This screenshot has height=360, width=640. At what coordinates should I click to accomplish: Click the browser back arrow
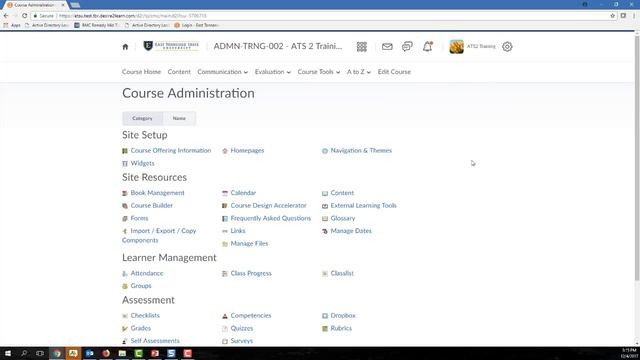pos(6,16)
